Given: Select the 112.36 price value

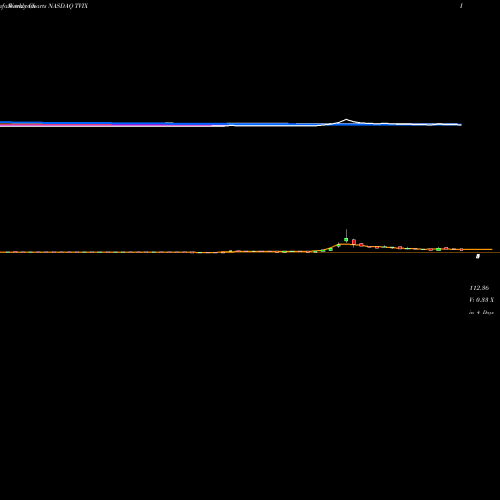Looking at the screenshot, I should click(x=479, y=288).
